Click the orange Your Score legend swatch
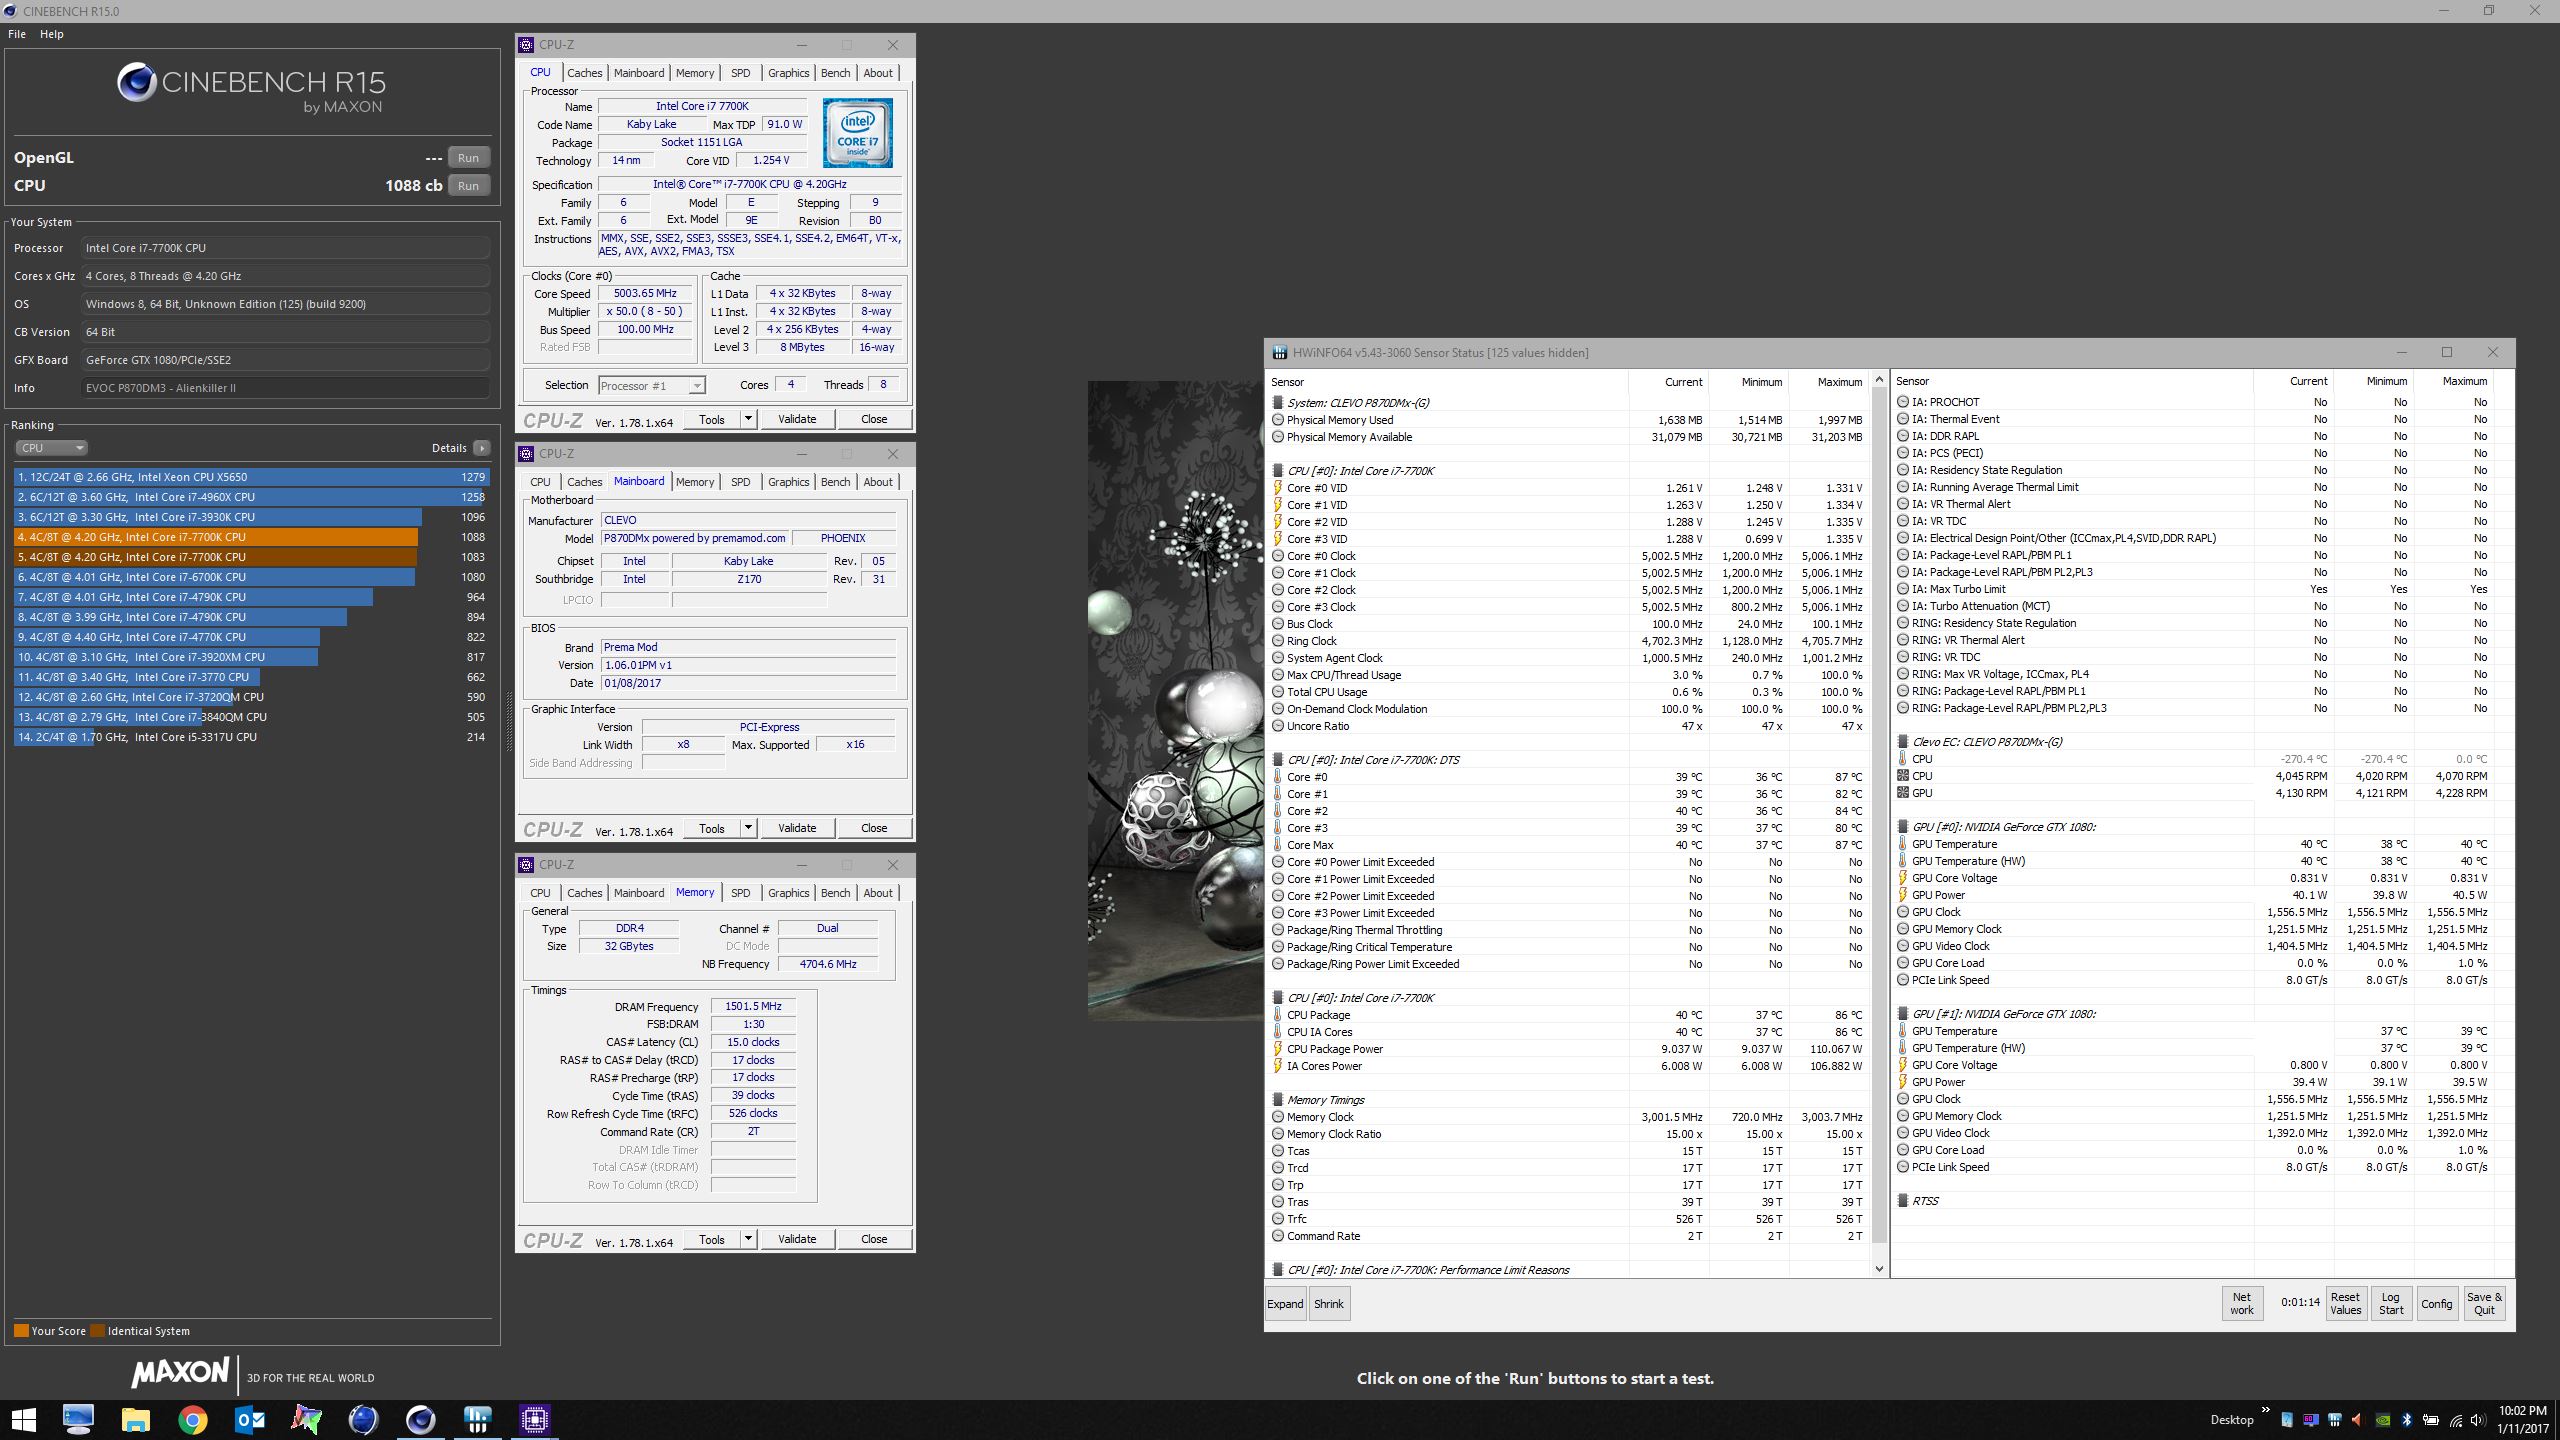Screen dimensions: 2560x1440 [21, 1331]
